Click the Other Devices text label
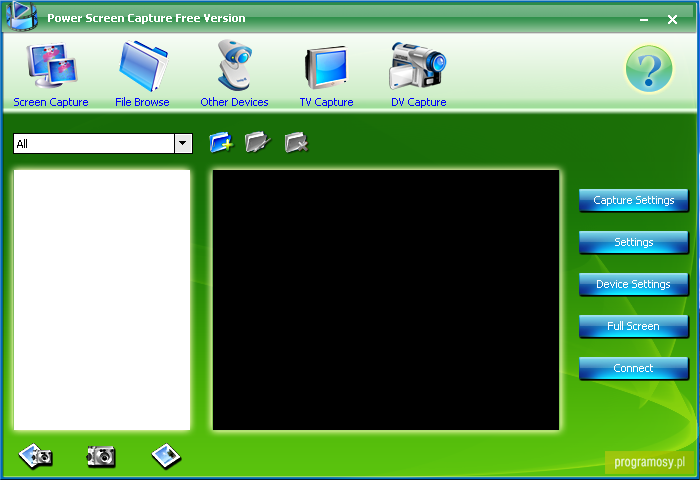 234,102
